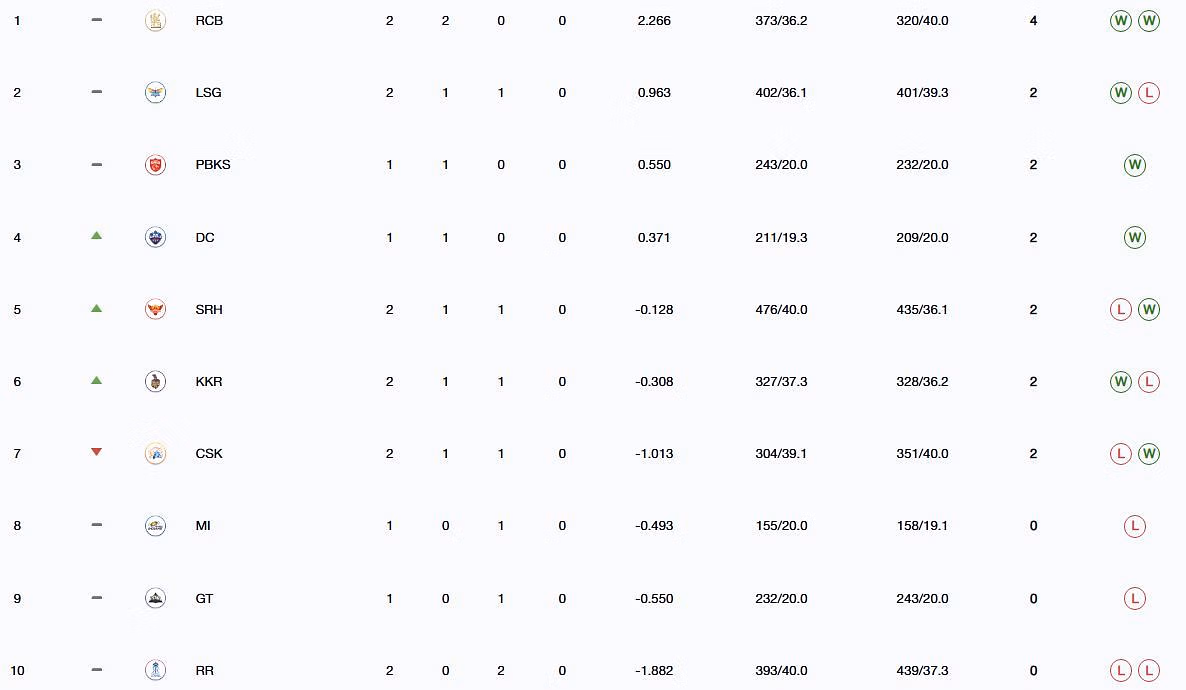Click the green up arrow beside DC

(96, 236)
